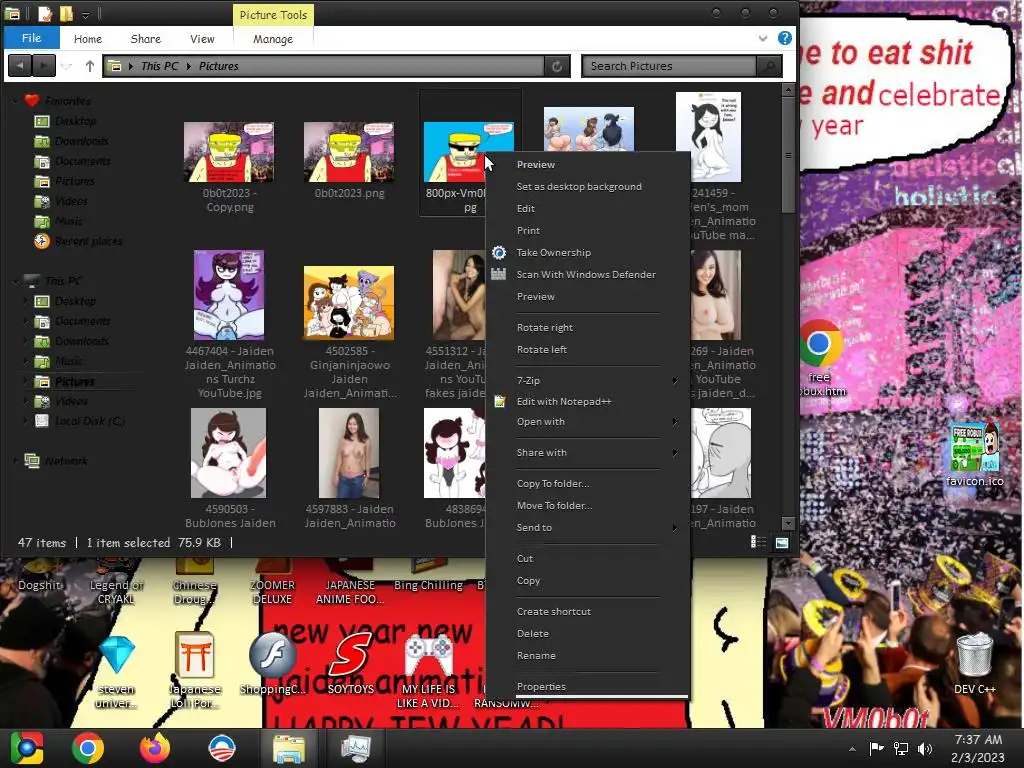
Task: Click the Windows Defender icon in context menu
Action: pos(499,274)
